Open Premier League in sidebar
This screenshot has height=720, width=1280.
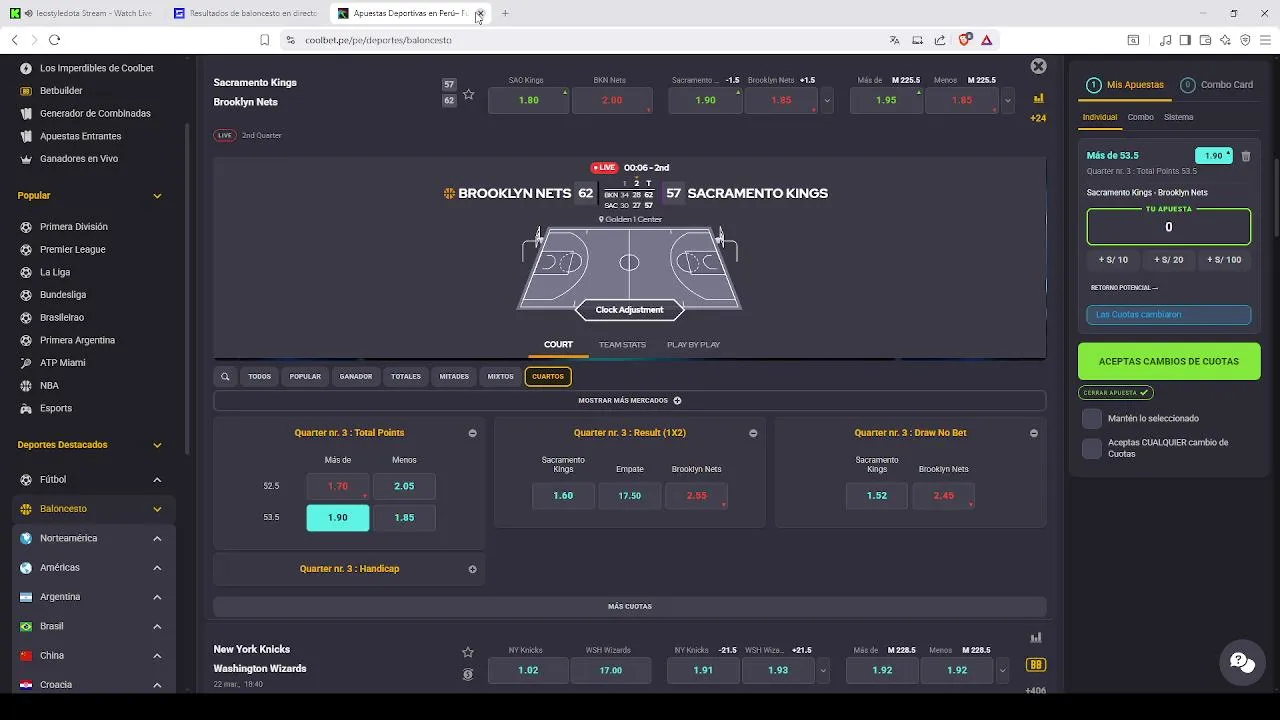(72, 249)
